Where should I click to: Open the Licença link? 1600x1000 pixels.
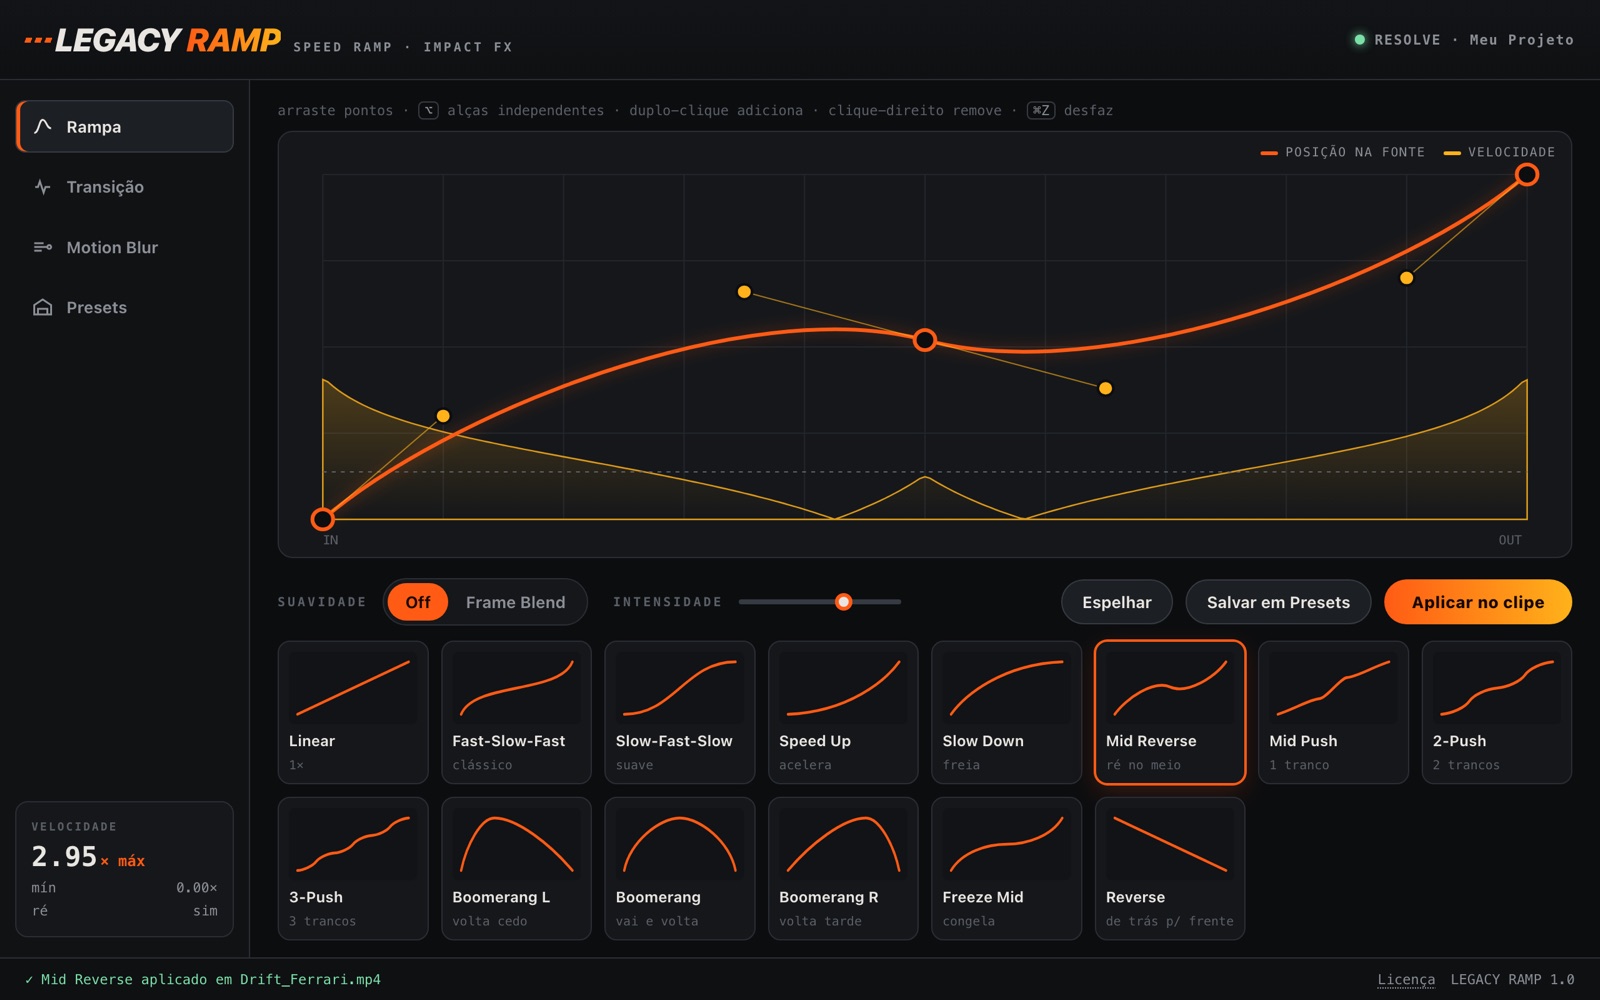pos(1406,979)
